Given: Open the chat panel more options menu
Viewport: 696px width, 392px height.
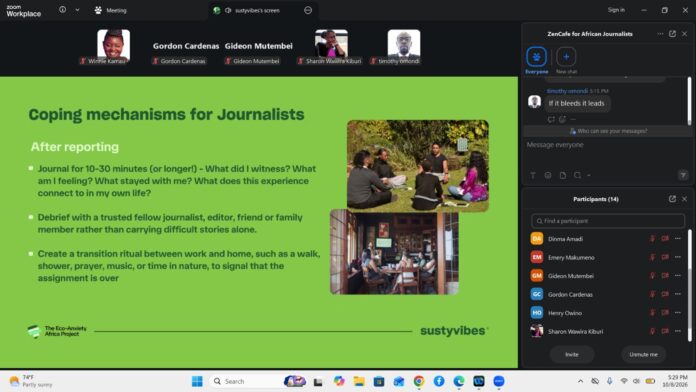Looking at the screenshot, I should pyautogui.click(x=660, y=34).
